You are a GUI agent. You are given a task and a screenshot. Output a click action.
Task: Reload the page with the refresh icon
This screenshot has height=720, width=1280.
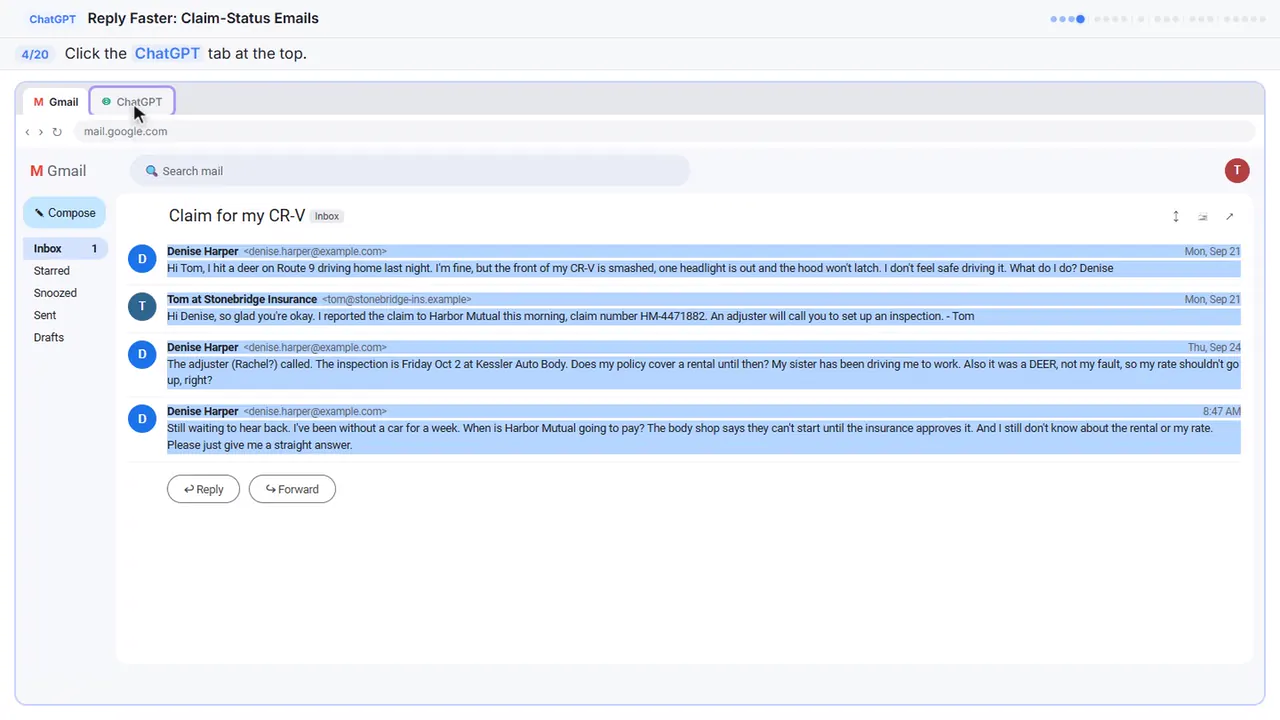pos(57,132)
